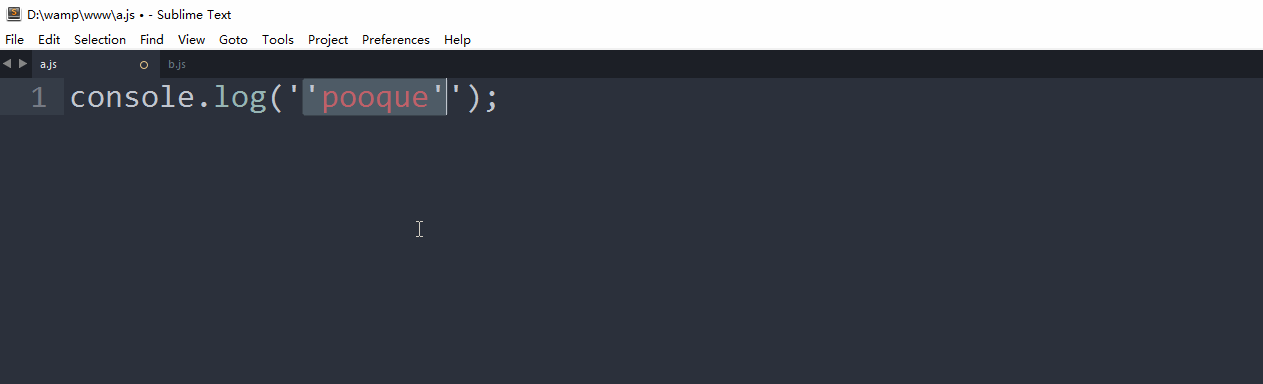Click the left tab navigation arrow
The height and width of the screenshot is (384, 1263).
click(7, 64)
